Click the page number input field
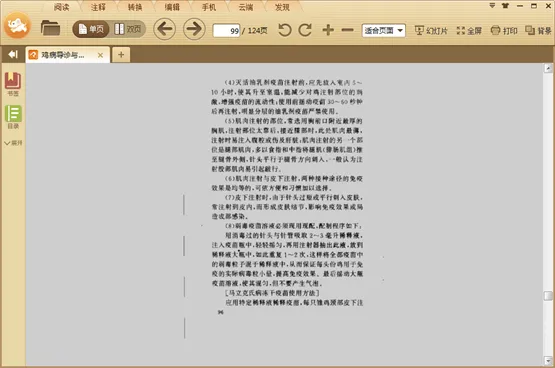This screenshot has width=555, height=368. pyautogui.click(x=227, y=31)
